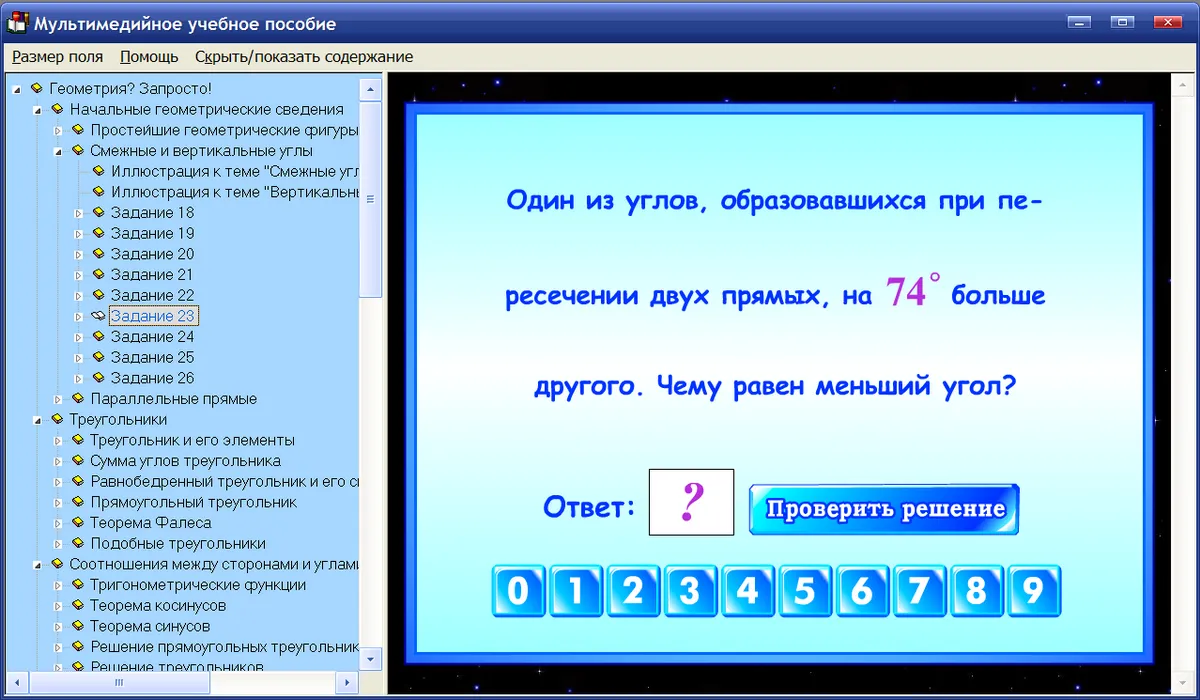Click application icon in title bar

tap(17, 23)
